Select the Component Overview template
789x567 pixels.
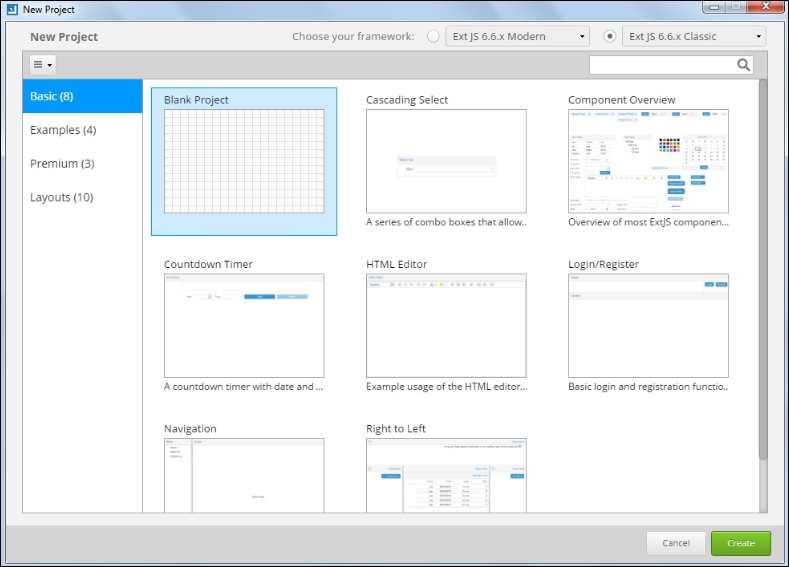pos(648,161)
